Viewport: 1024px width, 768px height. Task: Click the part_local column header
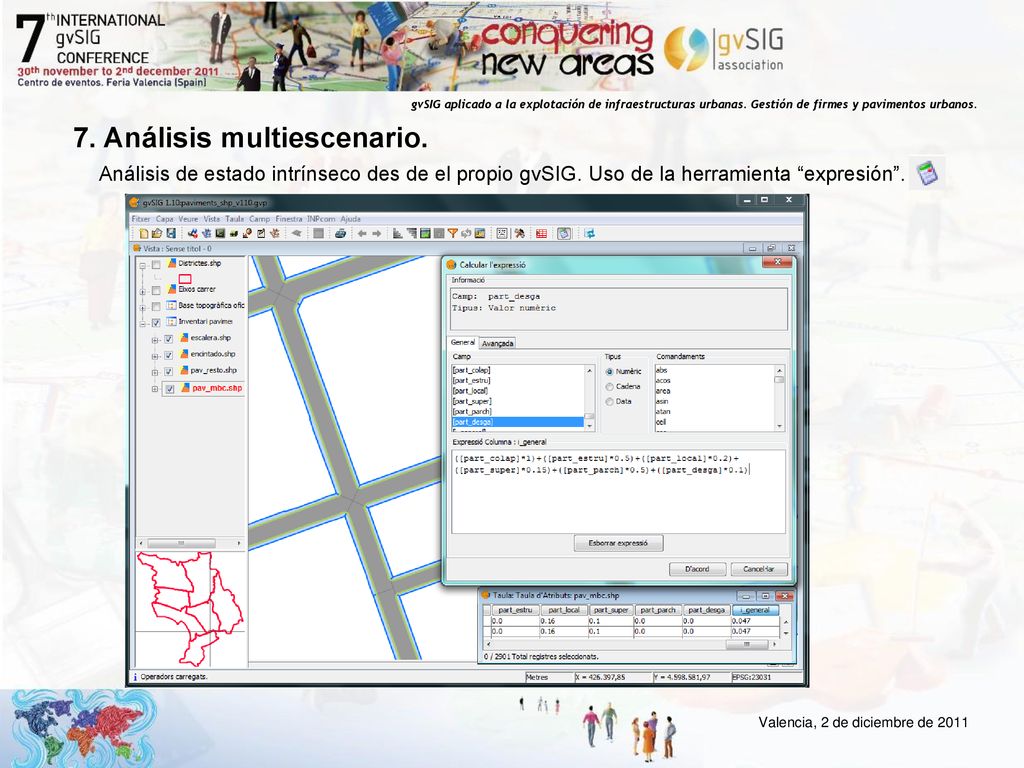pos(564,610)
